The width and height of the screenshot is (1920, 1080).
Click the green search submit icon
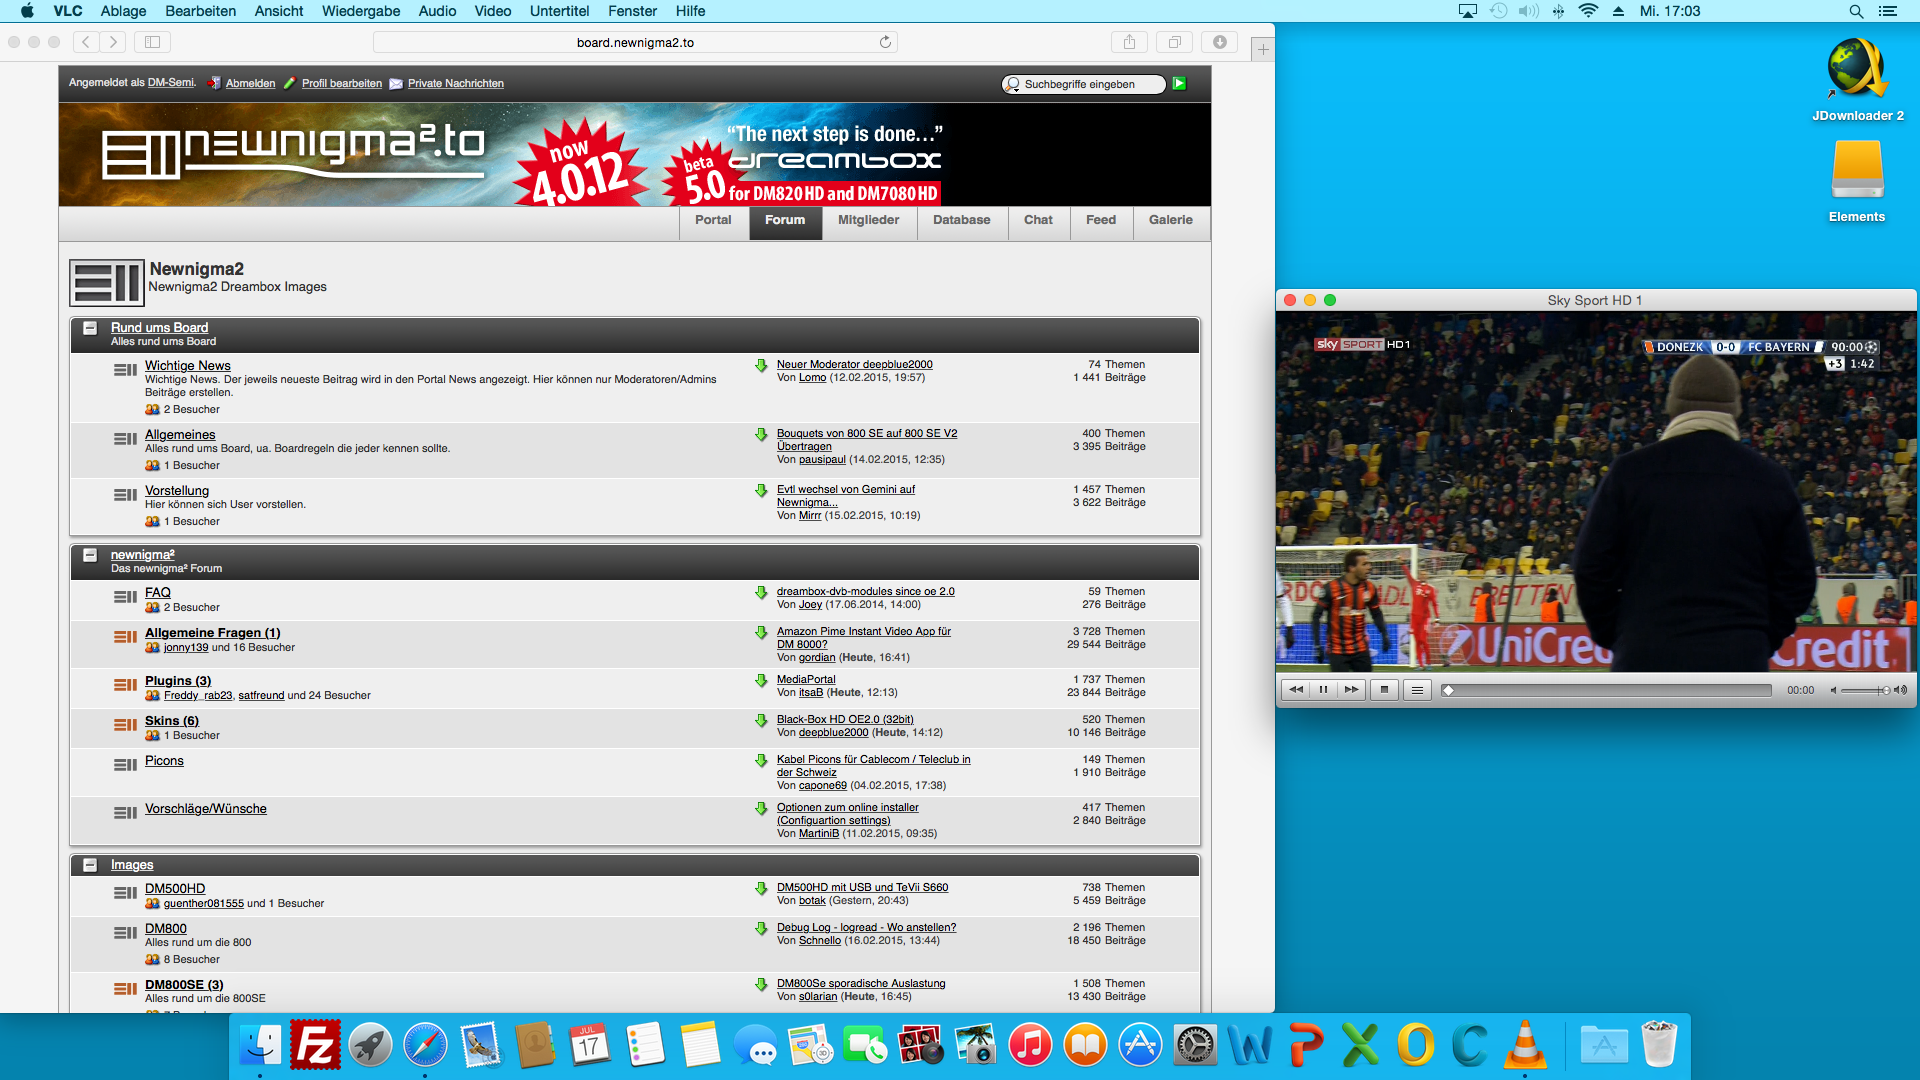(x=1179, y=84)
